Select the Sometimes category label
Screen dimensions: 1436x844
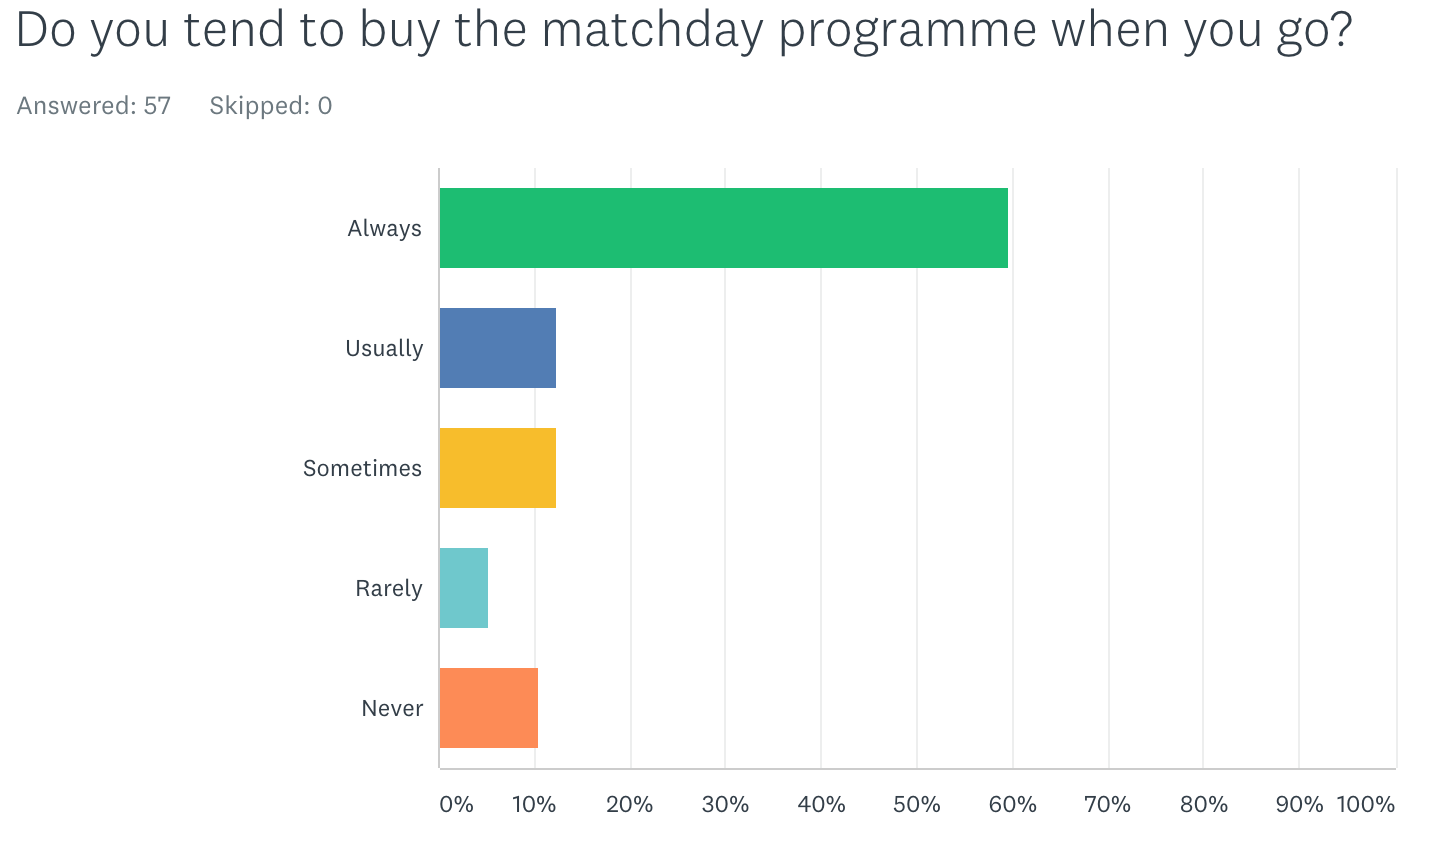[362, 468]
